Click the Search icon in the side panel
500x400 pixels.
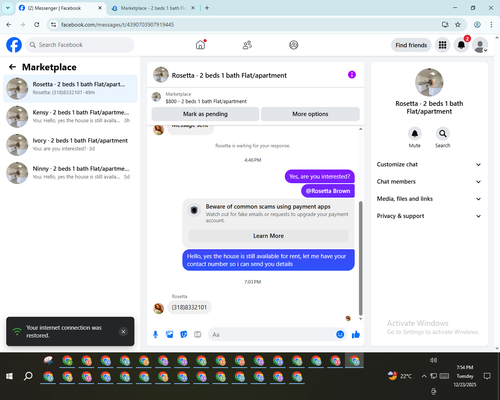443,134
